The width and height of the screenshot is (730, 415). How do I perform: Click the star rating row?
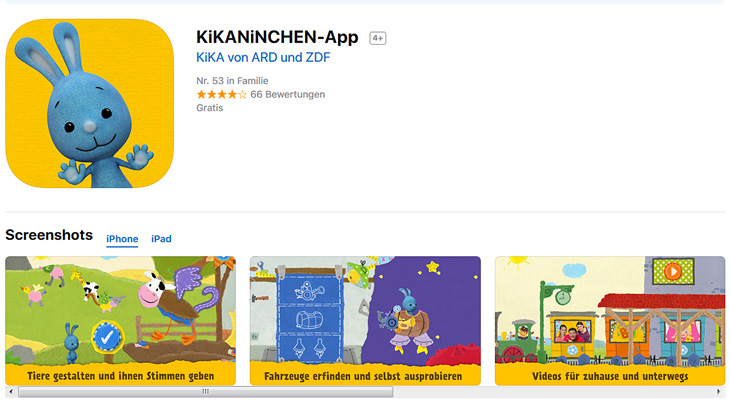tap(222, 95)
